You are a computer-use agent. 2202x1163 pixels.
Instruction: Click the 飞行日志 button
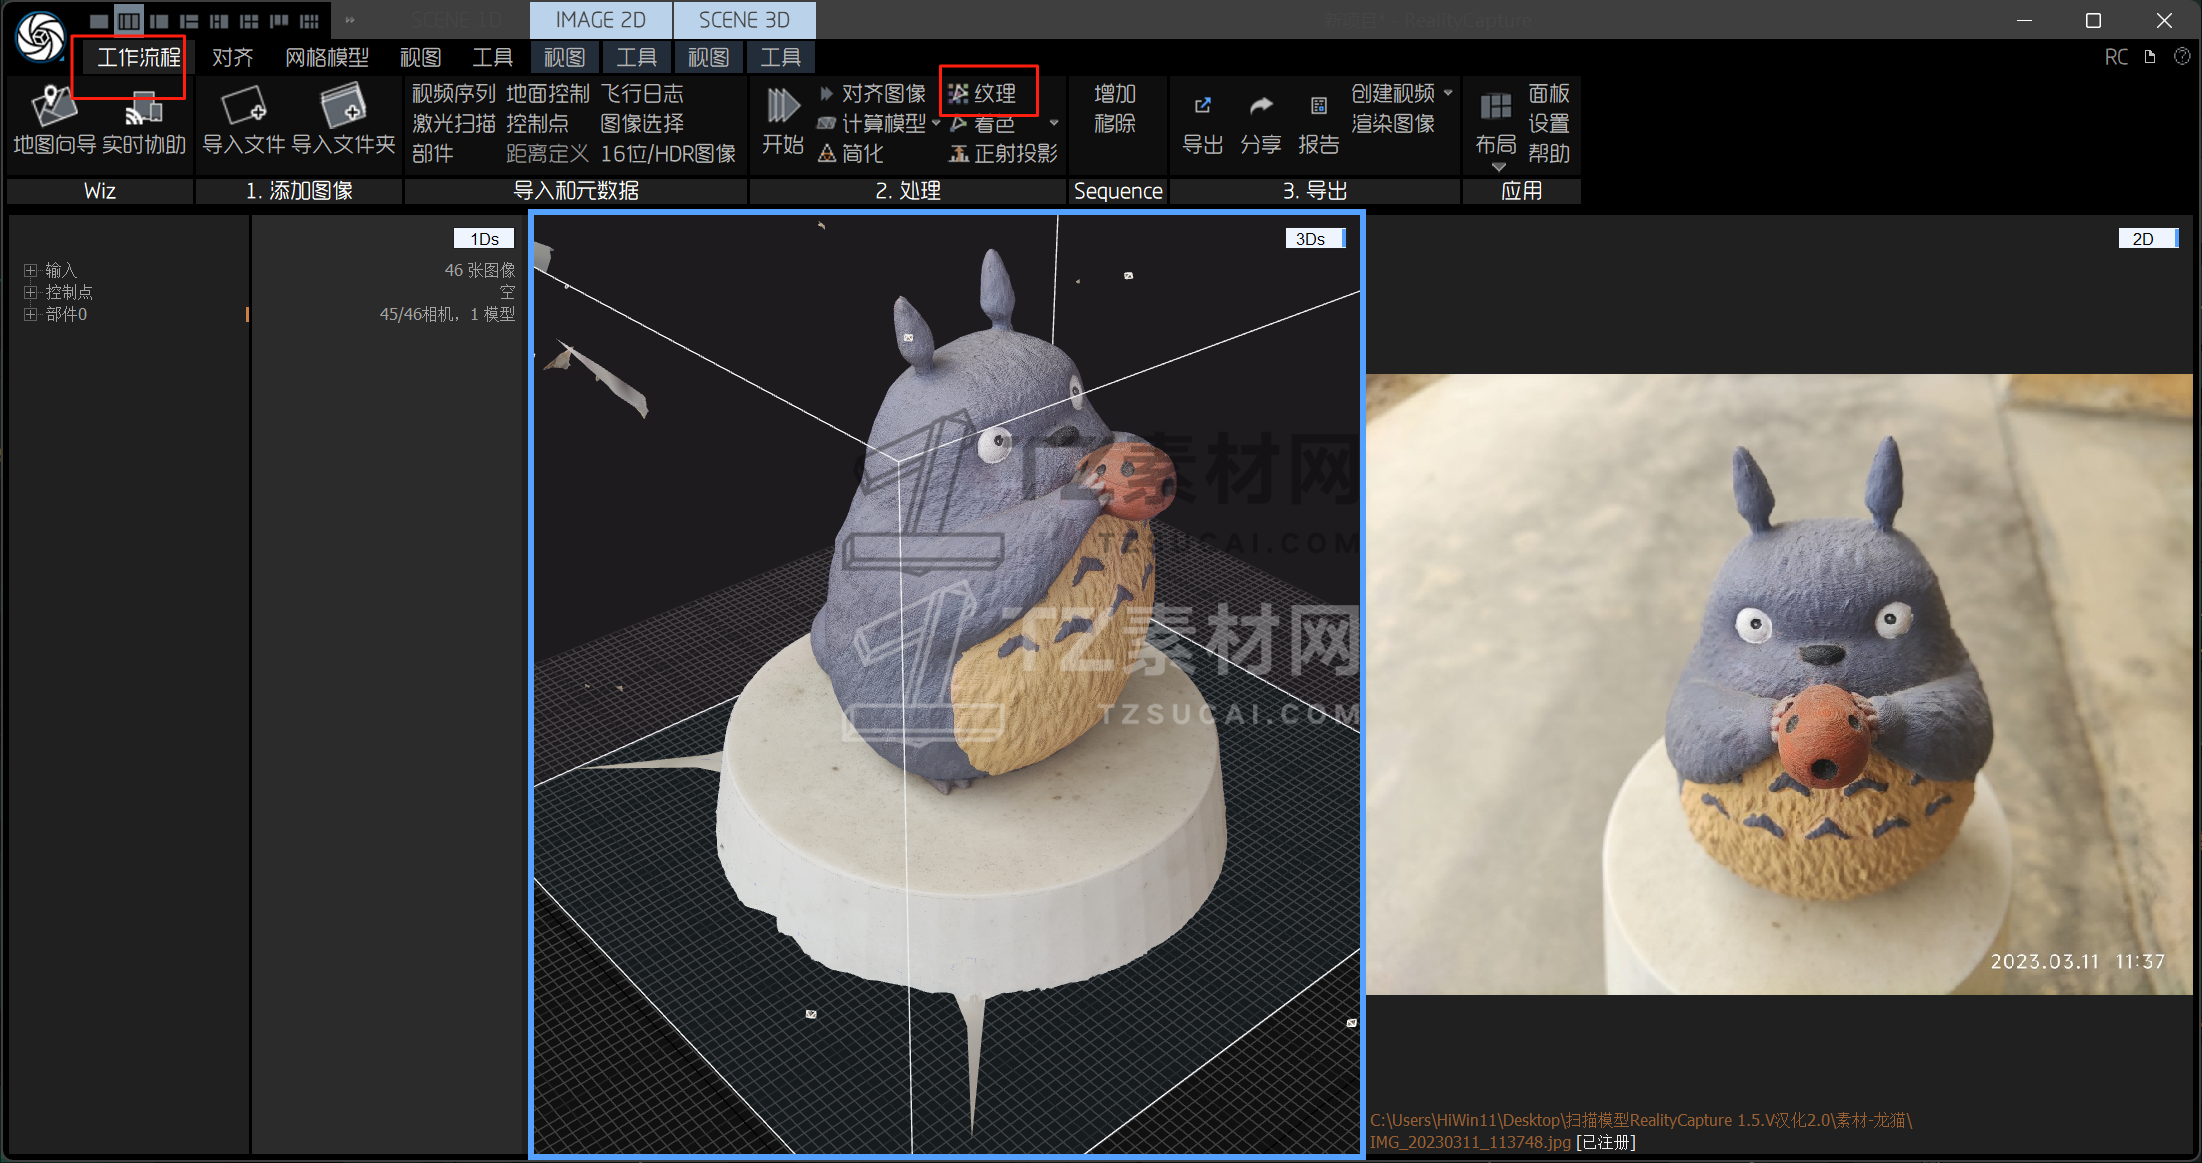(641, 94)
